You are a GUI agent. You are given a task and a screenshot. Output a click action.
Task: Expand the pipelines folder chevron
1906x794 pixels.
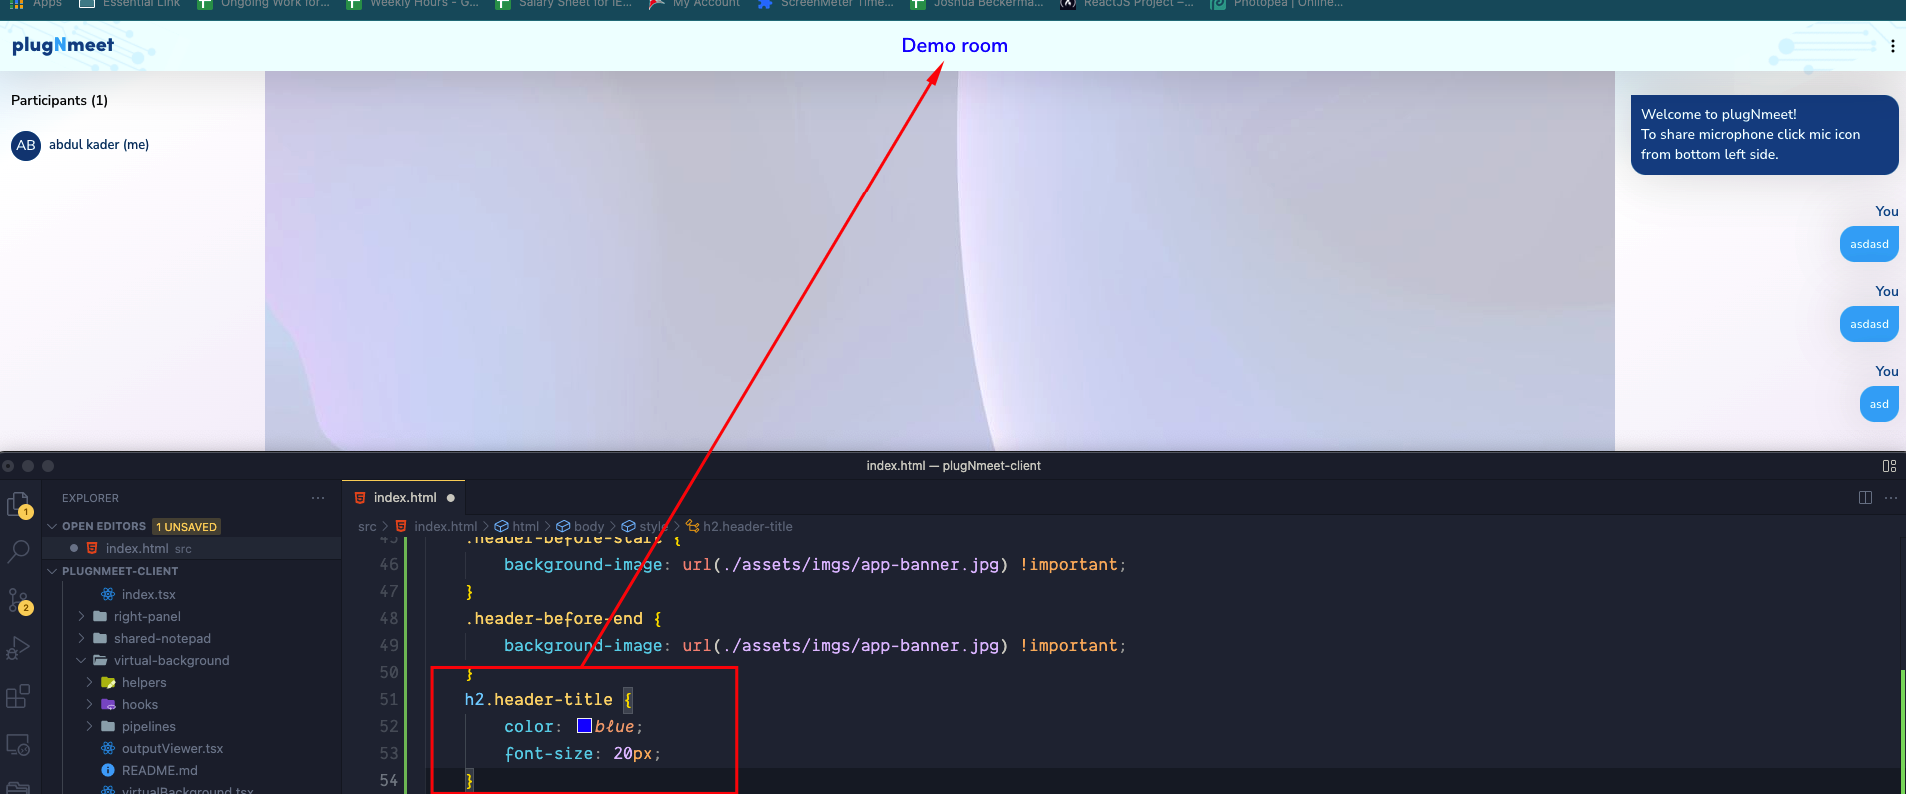90,726
